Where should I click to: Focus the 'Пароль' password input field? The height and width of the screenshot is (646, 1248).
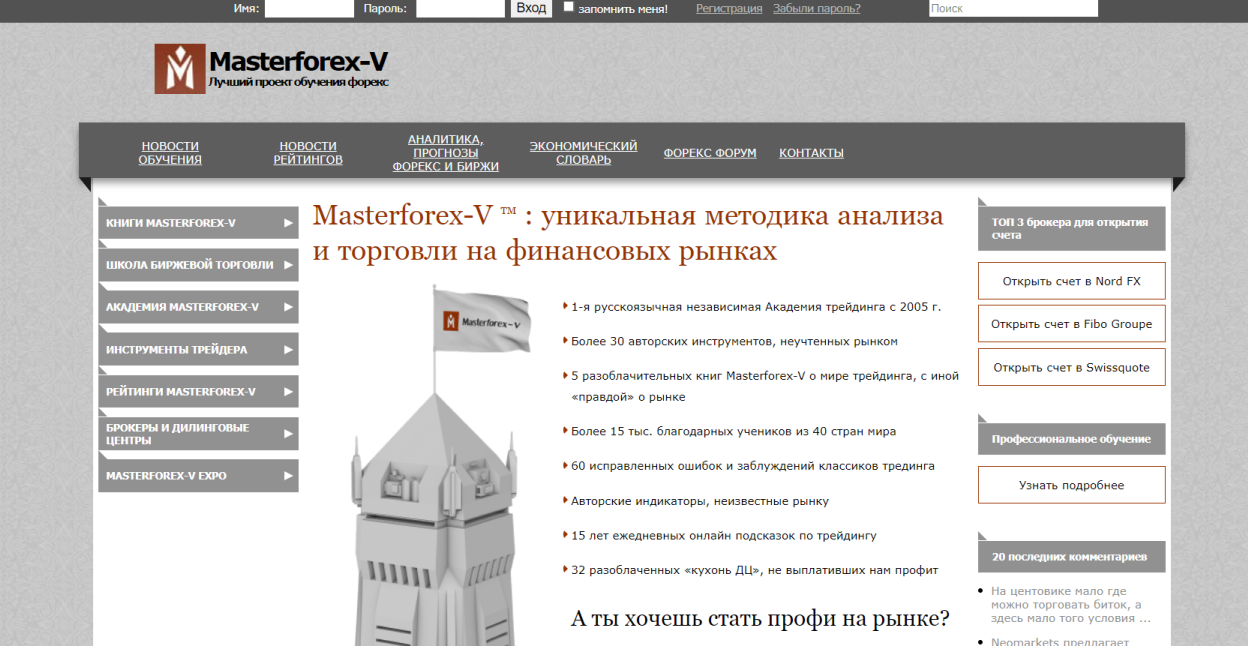(460, 8)
